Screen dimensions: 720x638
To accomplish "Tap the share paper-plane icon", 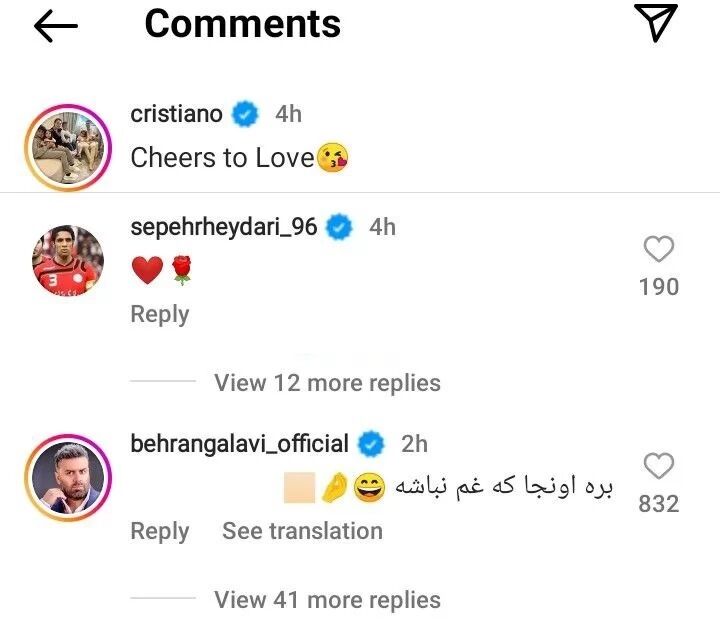I will [x=656, y=23].
